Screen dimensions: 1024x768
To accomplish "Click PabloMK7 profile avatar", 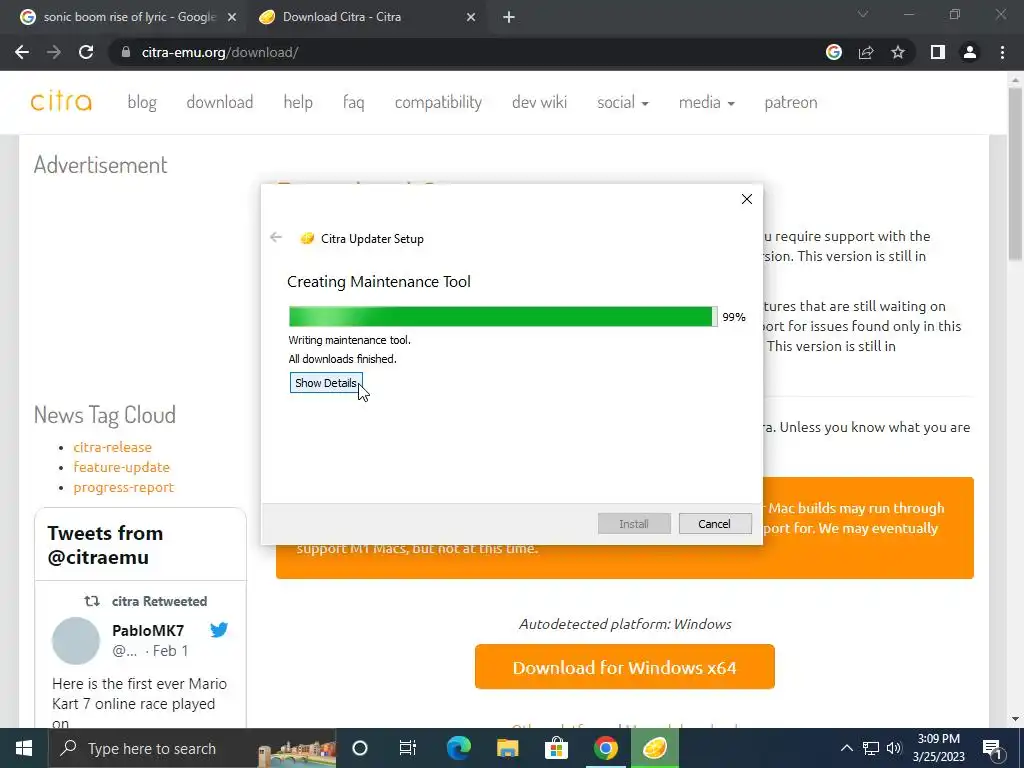I will click(76, 641).
